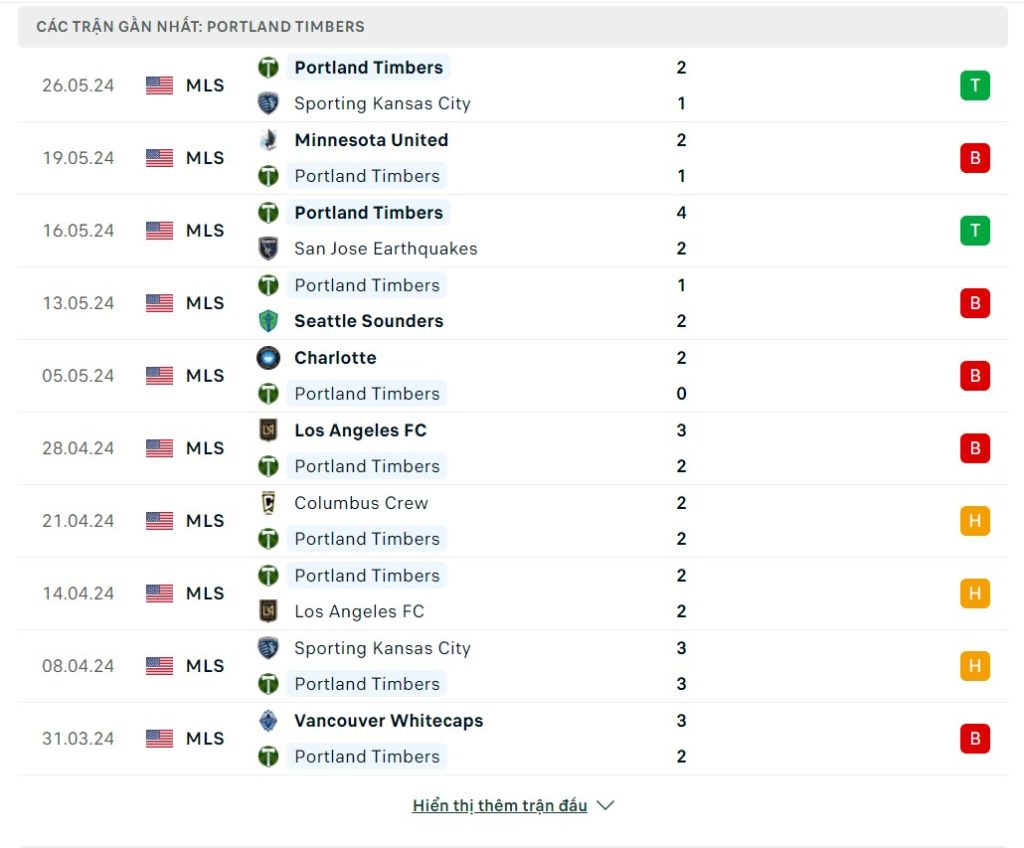This screenshot has height=848, width=1024.
Task: Click the US flag icon for 26.05.24 match
Action: pos(159,86)
